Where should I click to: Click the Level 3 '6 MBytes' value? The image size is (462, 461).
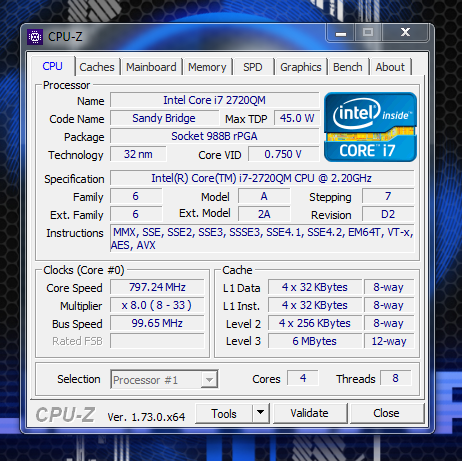[x=315, y=341]
